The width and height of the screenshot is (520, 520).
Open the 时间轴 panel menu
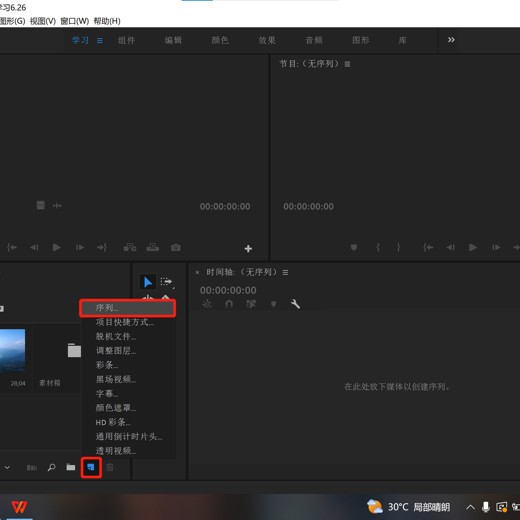pos(285,273)
